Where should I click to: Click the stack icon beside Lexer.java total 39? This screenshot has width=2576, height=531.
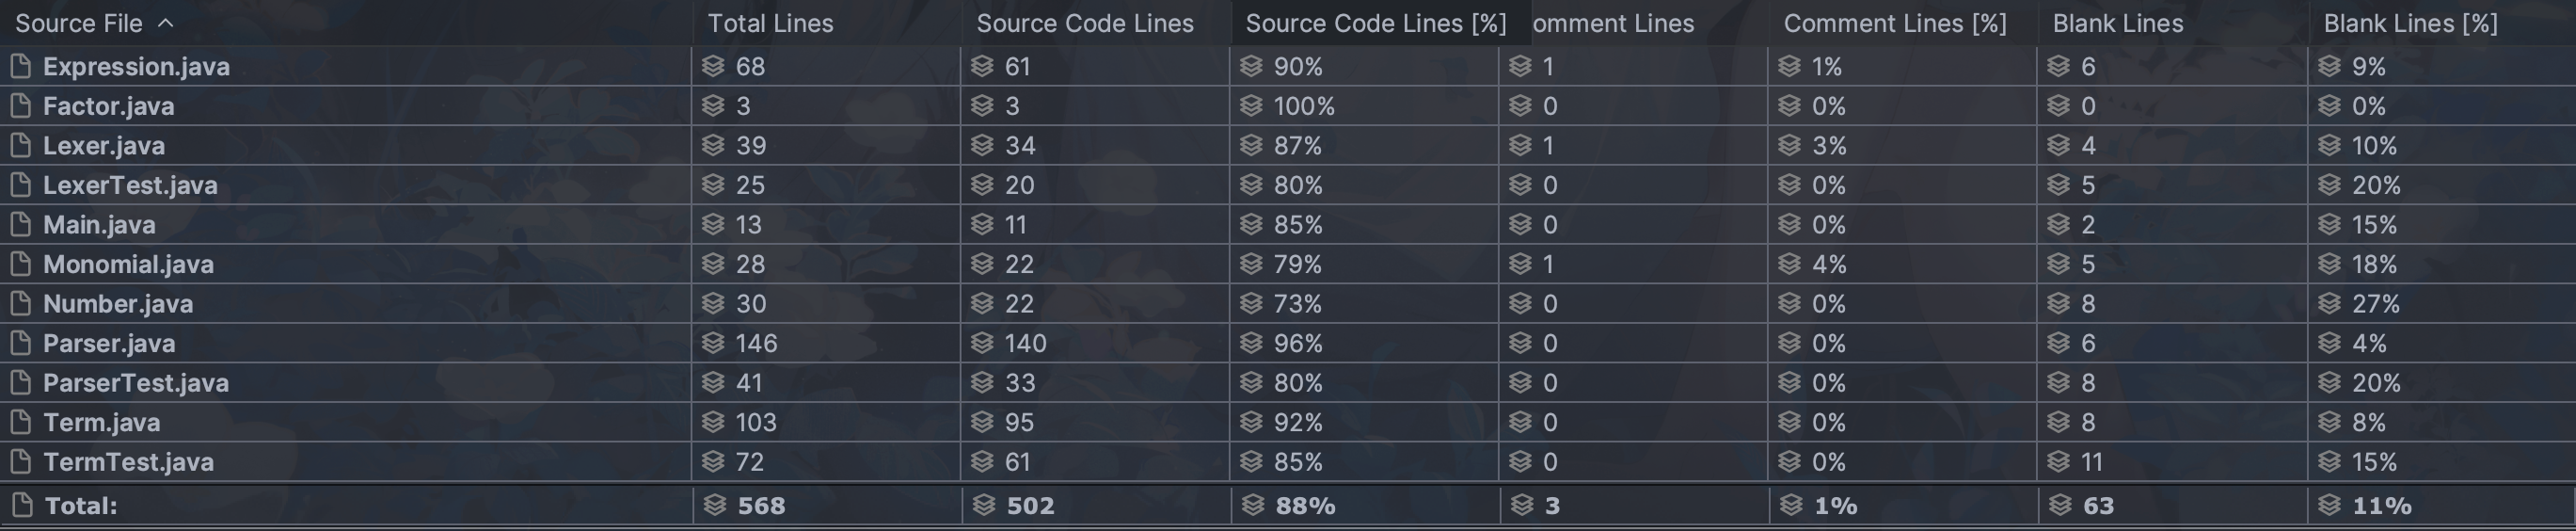[713, 145]
